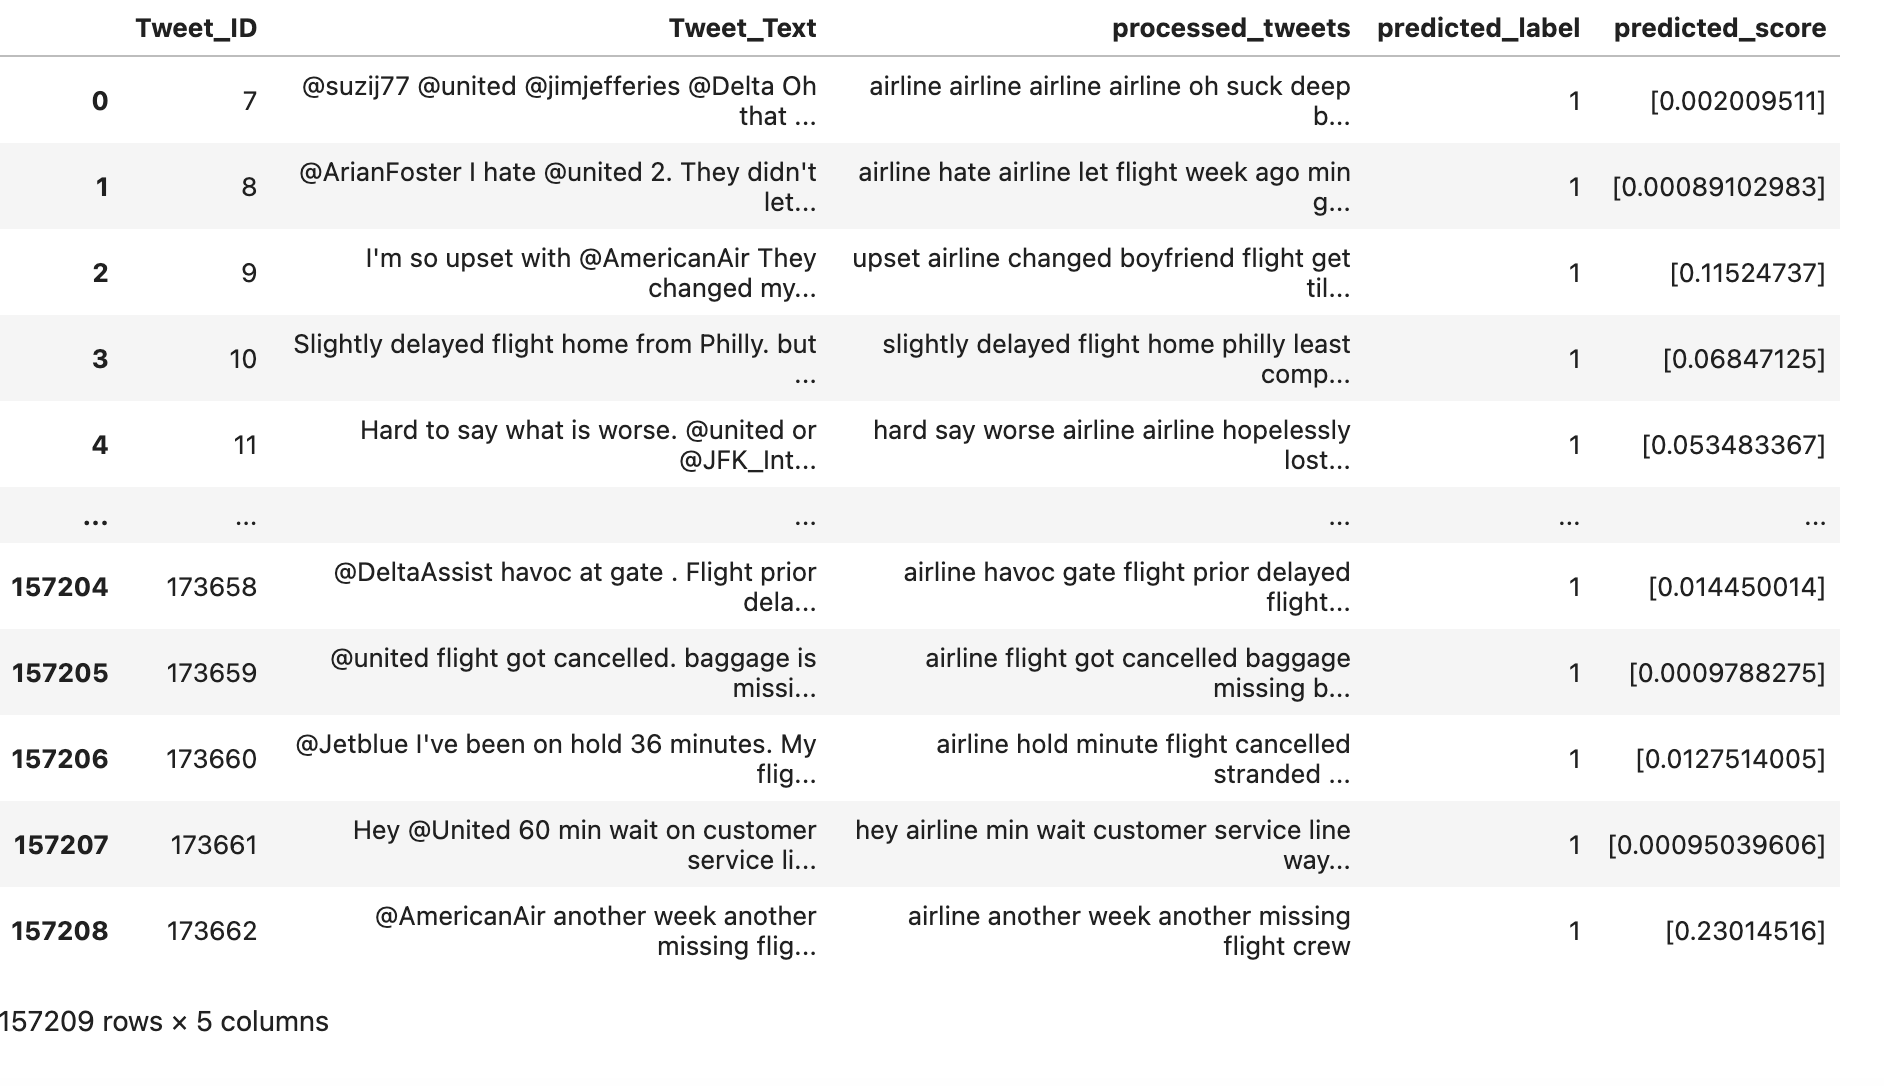Select row index 157204
Viewport: 1884px width, 1086px height.
pyautogui.click(x=60, y=587)
